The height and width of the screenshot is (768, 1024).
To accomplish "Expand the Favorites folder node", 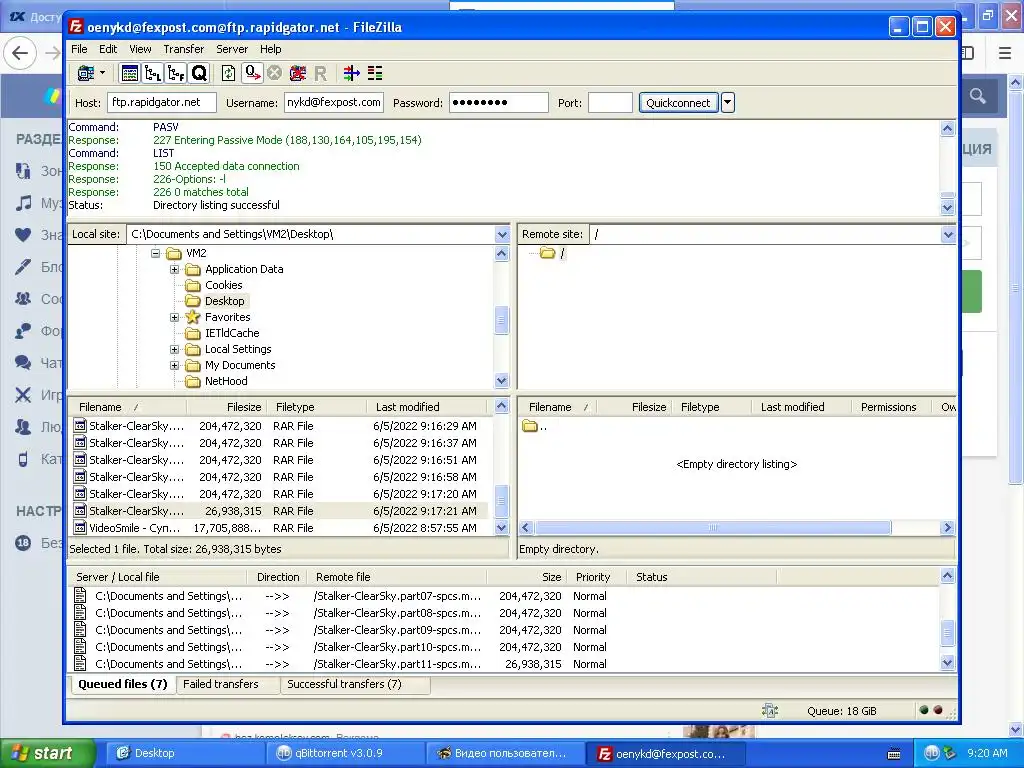I will 174,317.
